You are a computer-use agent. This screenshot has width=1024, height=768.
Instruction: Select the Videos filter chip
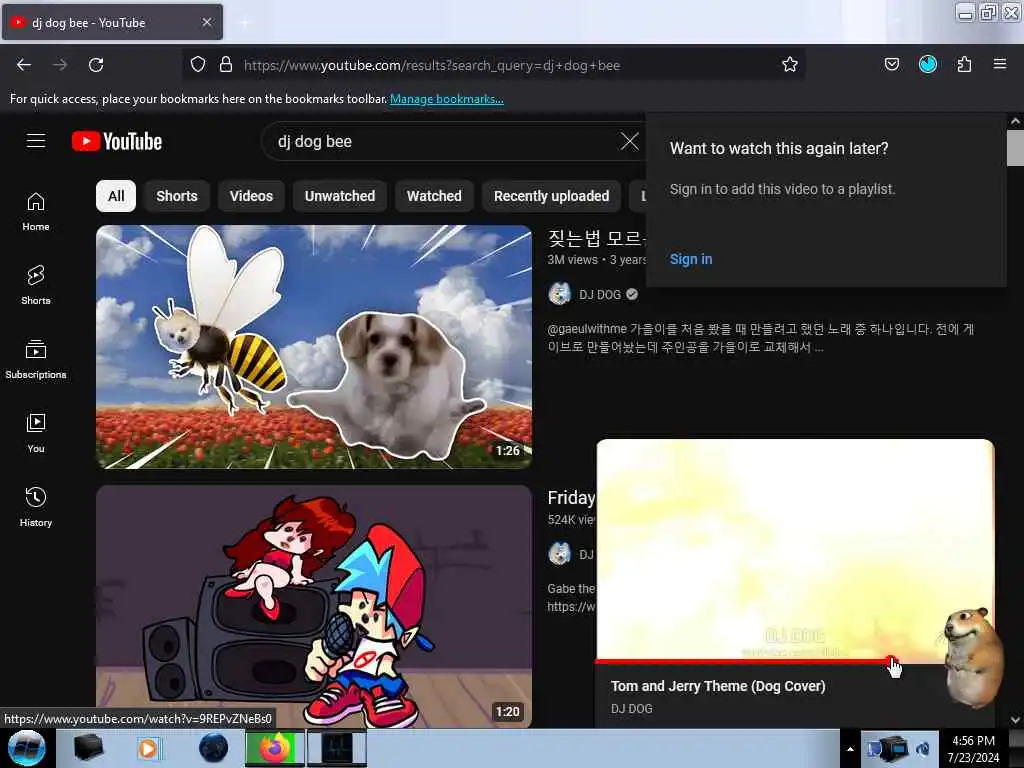point(251,196)
